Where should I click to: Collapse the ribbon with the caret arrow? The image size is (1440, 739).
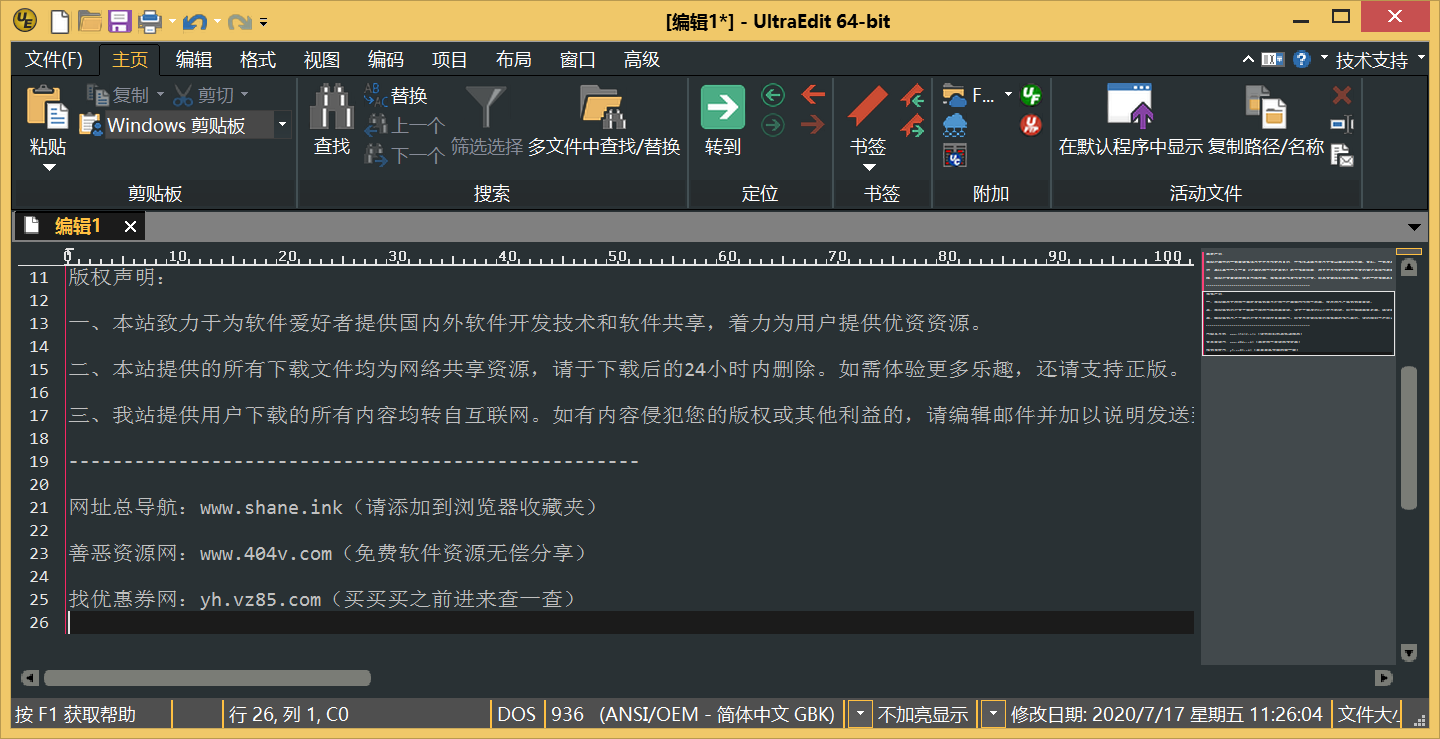[1248, 59]
